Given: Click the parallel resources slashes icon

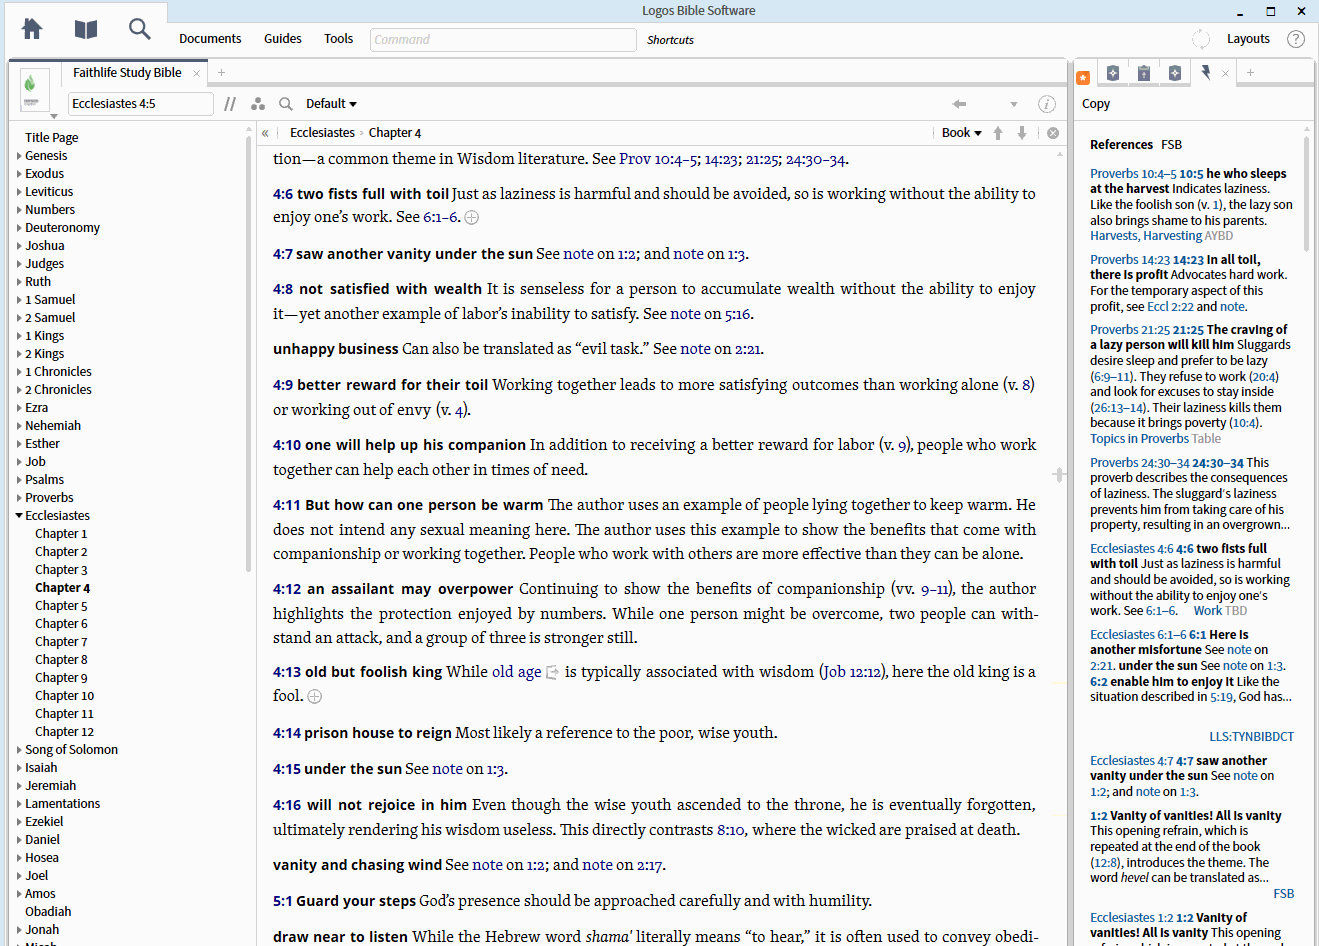Looking at the screenshot, I should click(231, 104).
